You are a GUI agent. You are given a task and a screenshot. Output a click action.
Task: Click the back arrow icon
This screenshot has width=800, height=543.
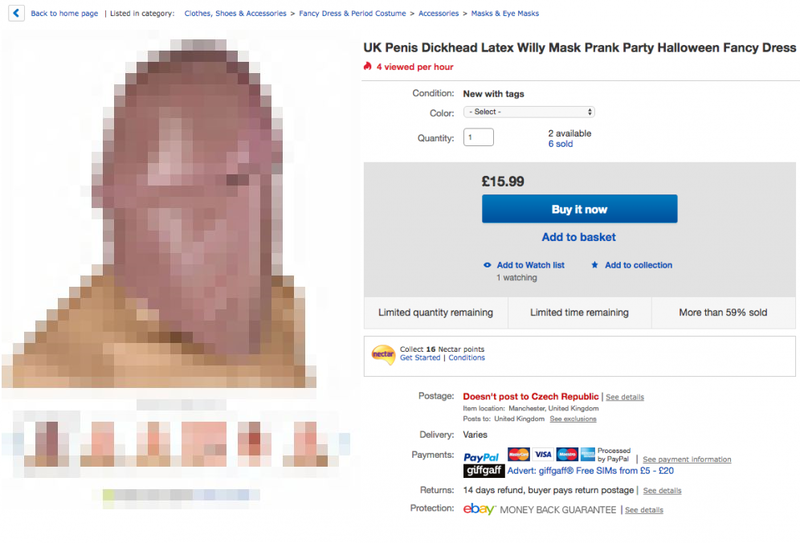15,14
